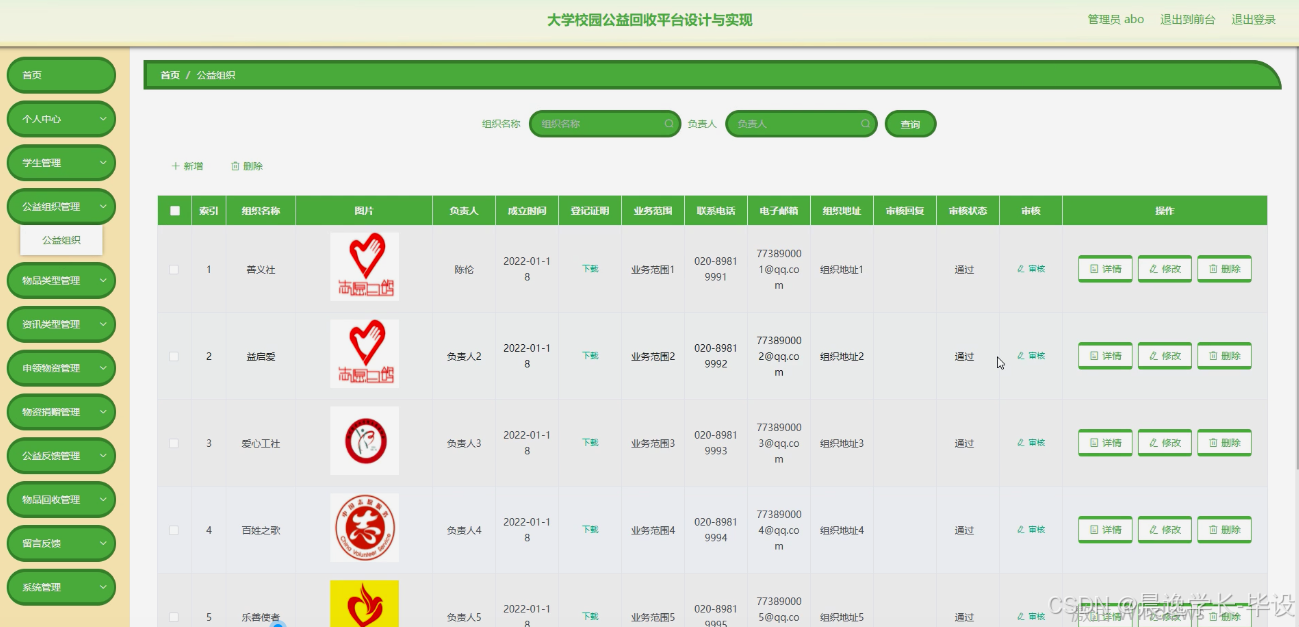Screen dimensions: 1299x627
Task: Expand the 物品类型管理 sidebar menu
Action: pyautogui.click(x=61, y=281)
